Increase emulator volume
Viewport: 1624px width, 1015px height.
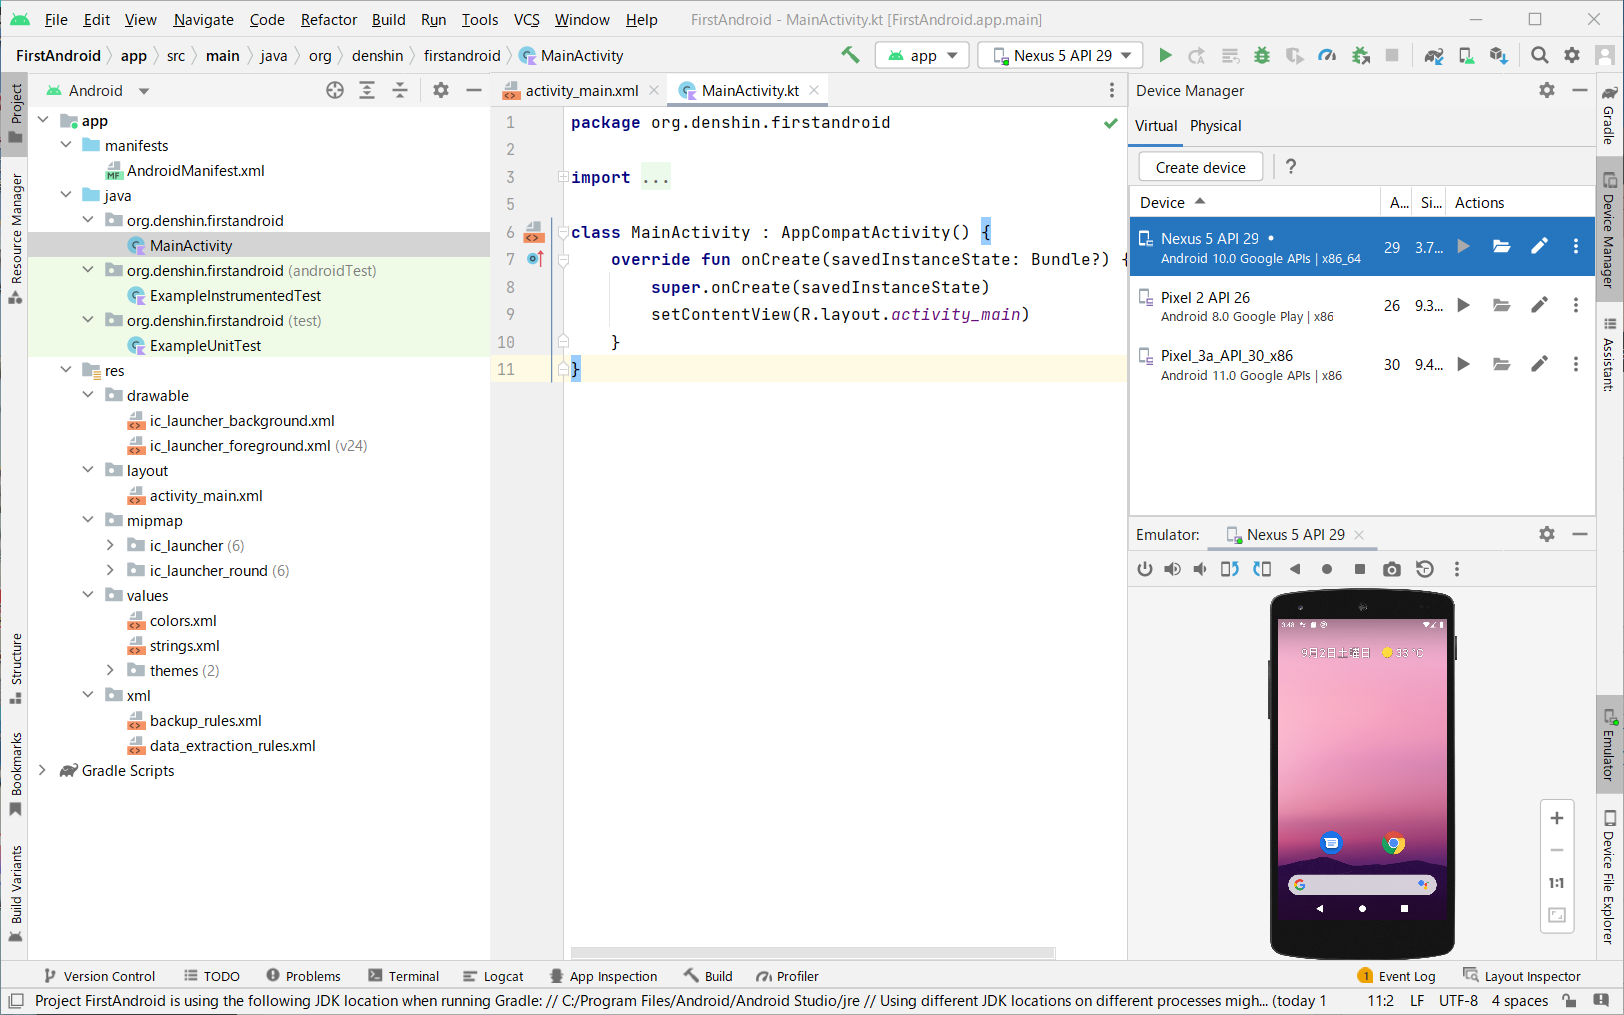click(1172, 569)
